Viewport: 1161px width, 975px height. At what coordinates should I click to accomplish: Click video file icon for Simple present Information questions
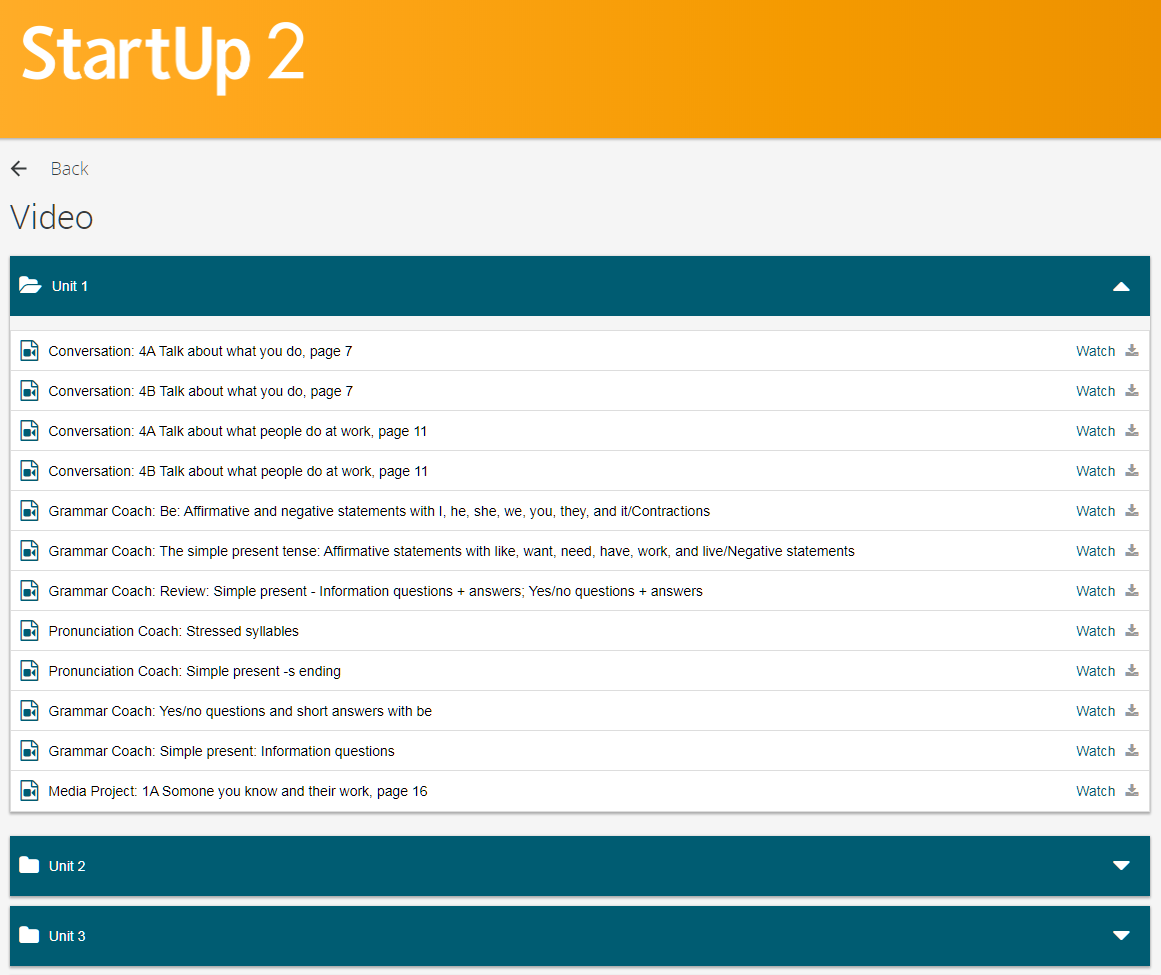(30, 750)
